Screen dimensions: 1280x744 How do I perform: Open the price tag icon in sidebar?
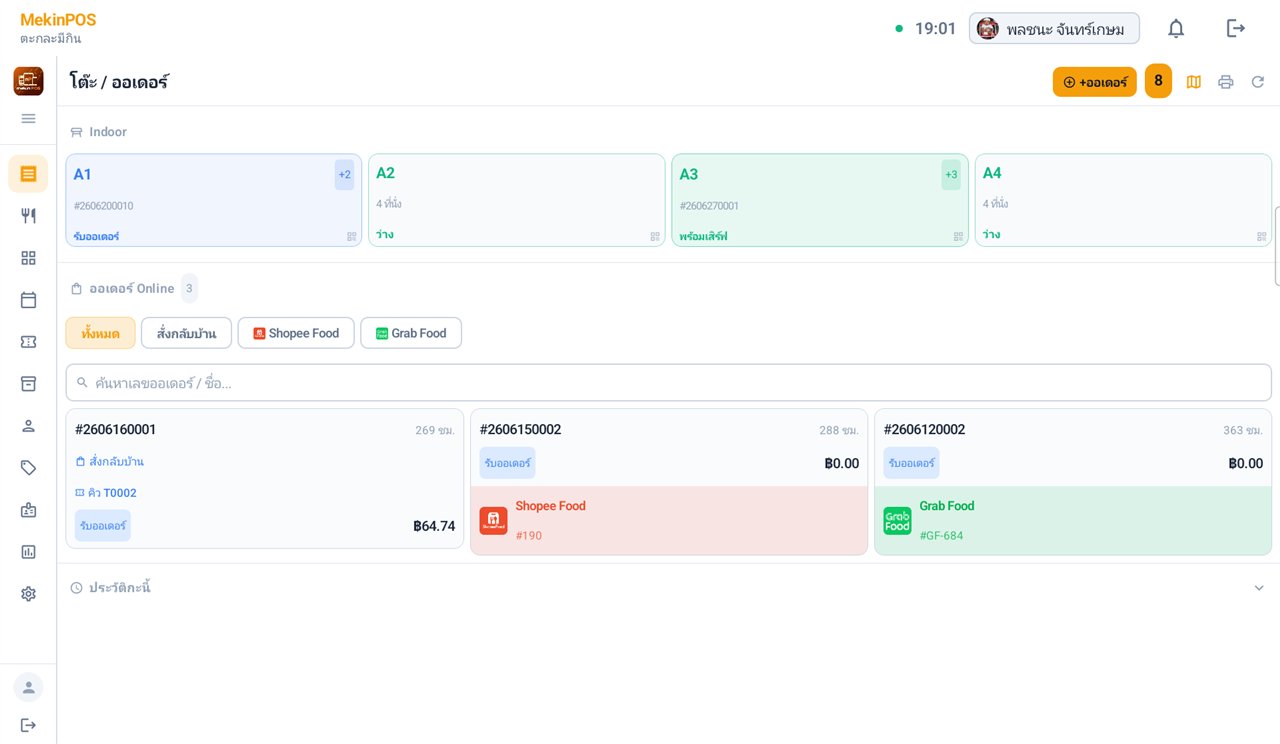pos(28,468)
